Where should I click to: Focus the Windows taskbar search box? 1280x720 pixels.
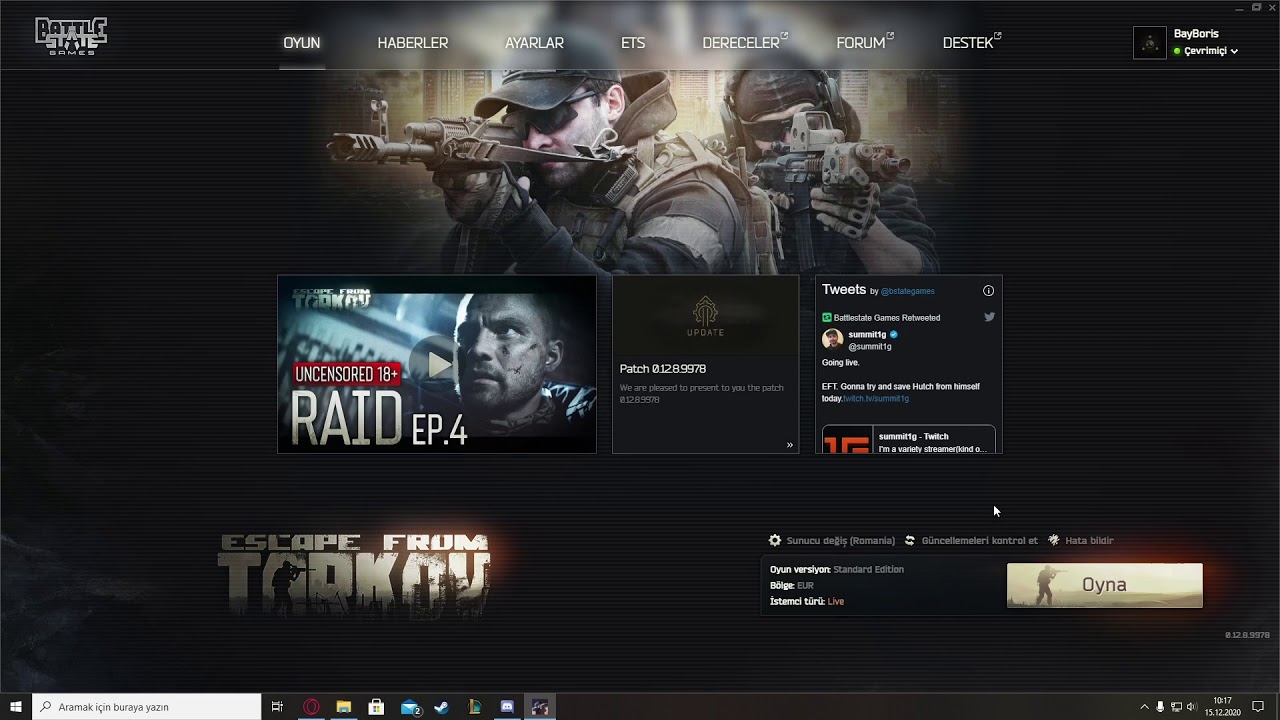tap(147, 707)
